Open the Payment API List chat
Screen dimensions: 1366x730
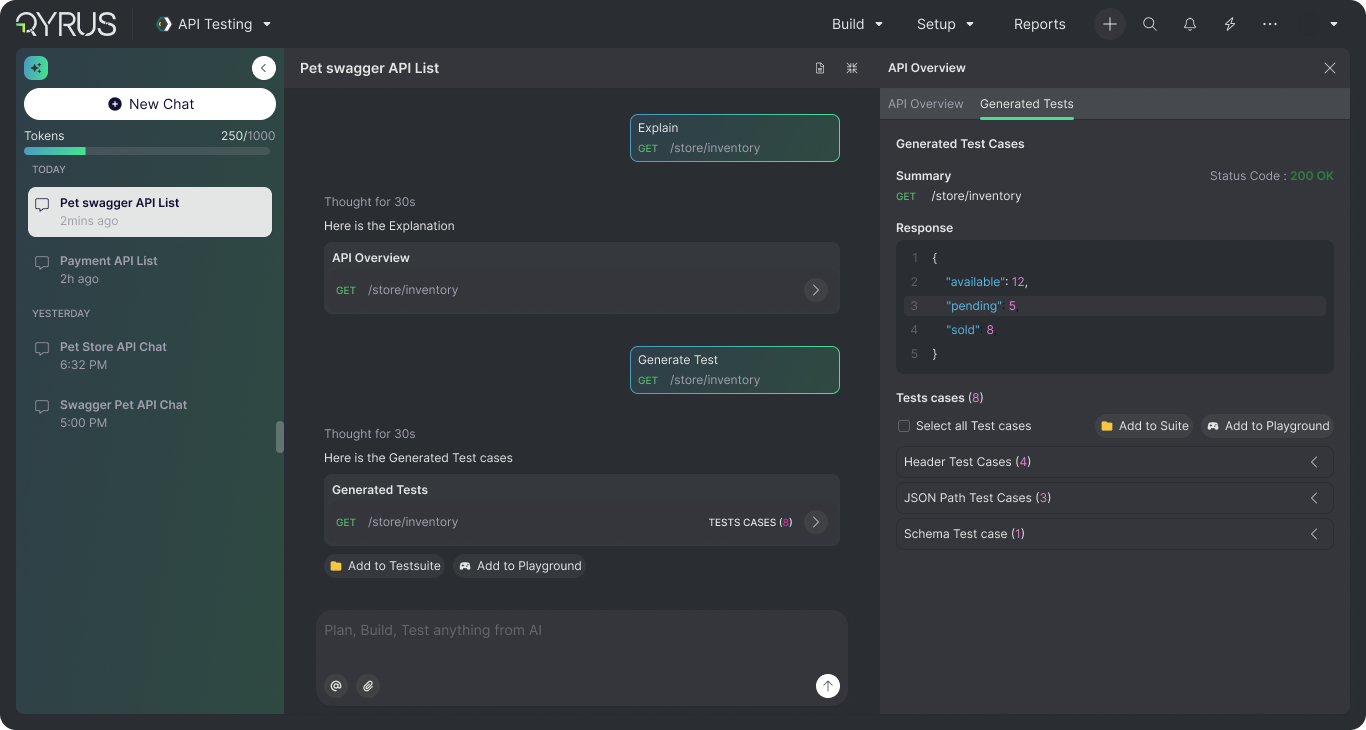[x=150, y=270]
